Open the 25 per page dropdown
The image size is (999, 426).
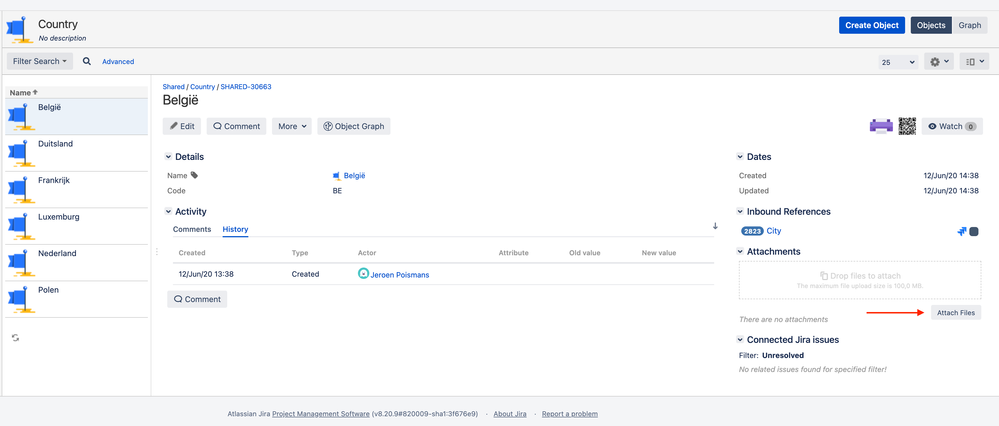pyautogui.click(x=898, y=62)
